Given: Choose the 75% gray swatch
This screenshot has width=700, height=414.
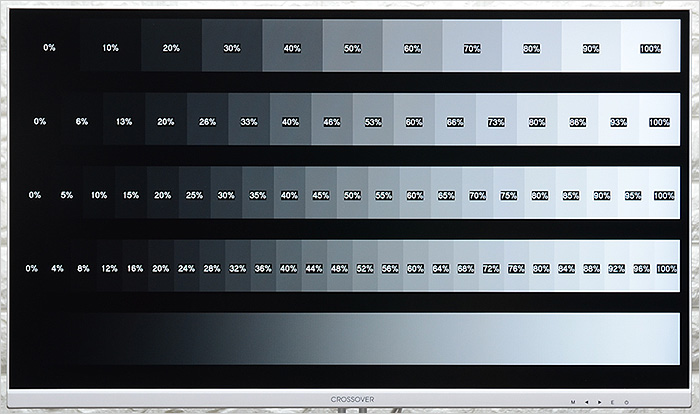Looking at the screenshot, I should 509,195.
